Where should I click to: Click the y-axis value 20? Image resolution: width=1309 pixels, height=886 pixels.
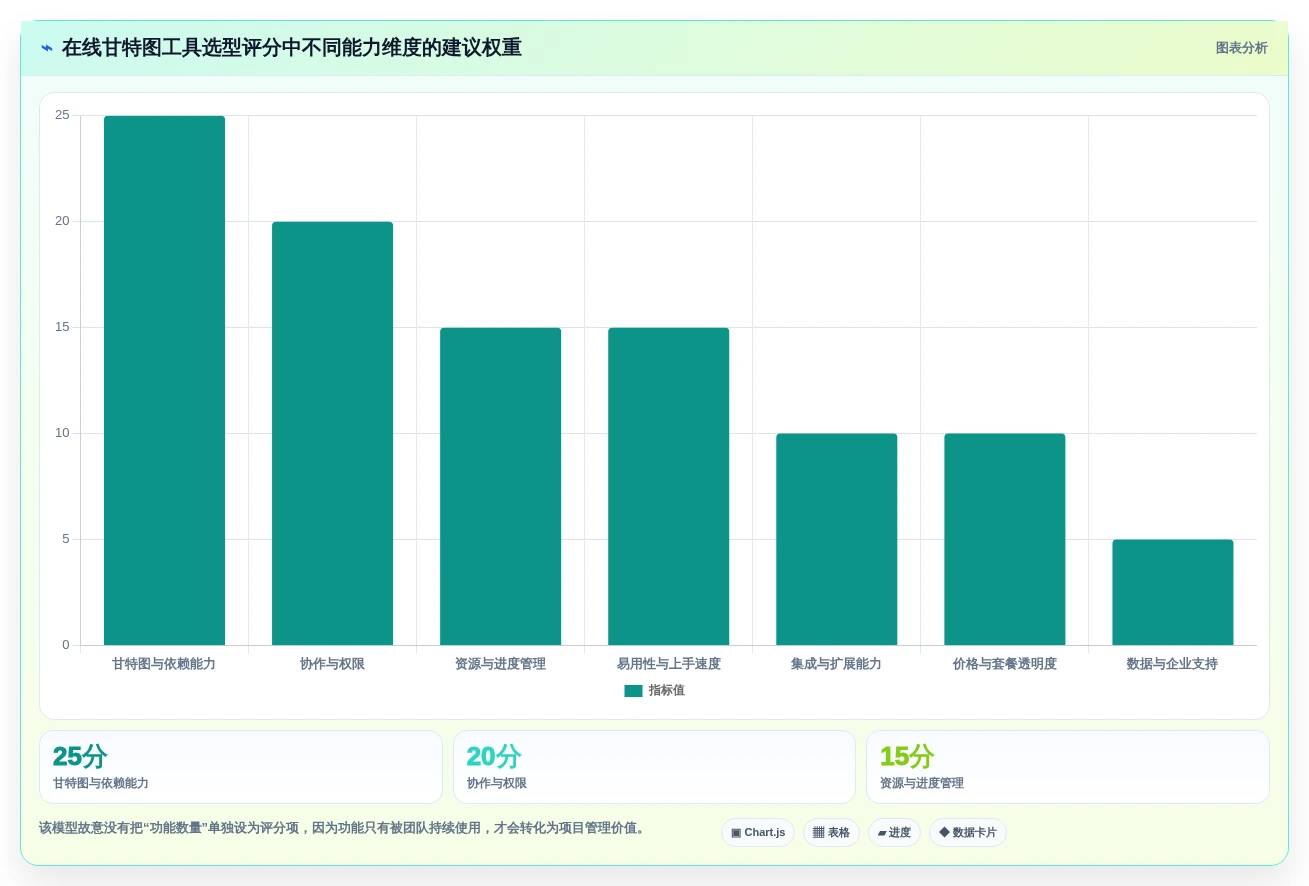click(62, 221)
